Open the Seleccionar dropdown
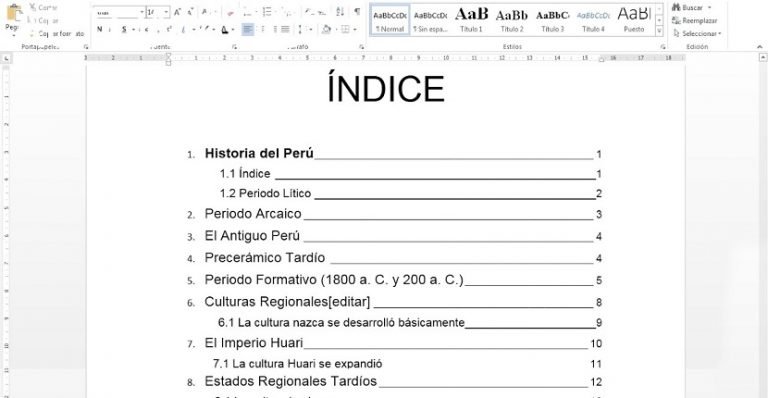 [x=697, y=34]
